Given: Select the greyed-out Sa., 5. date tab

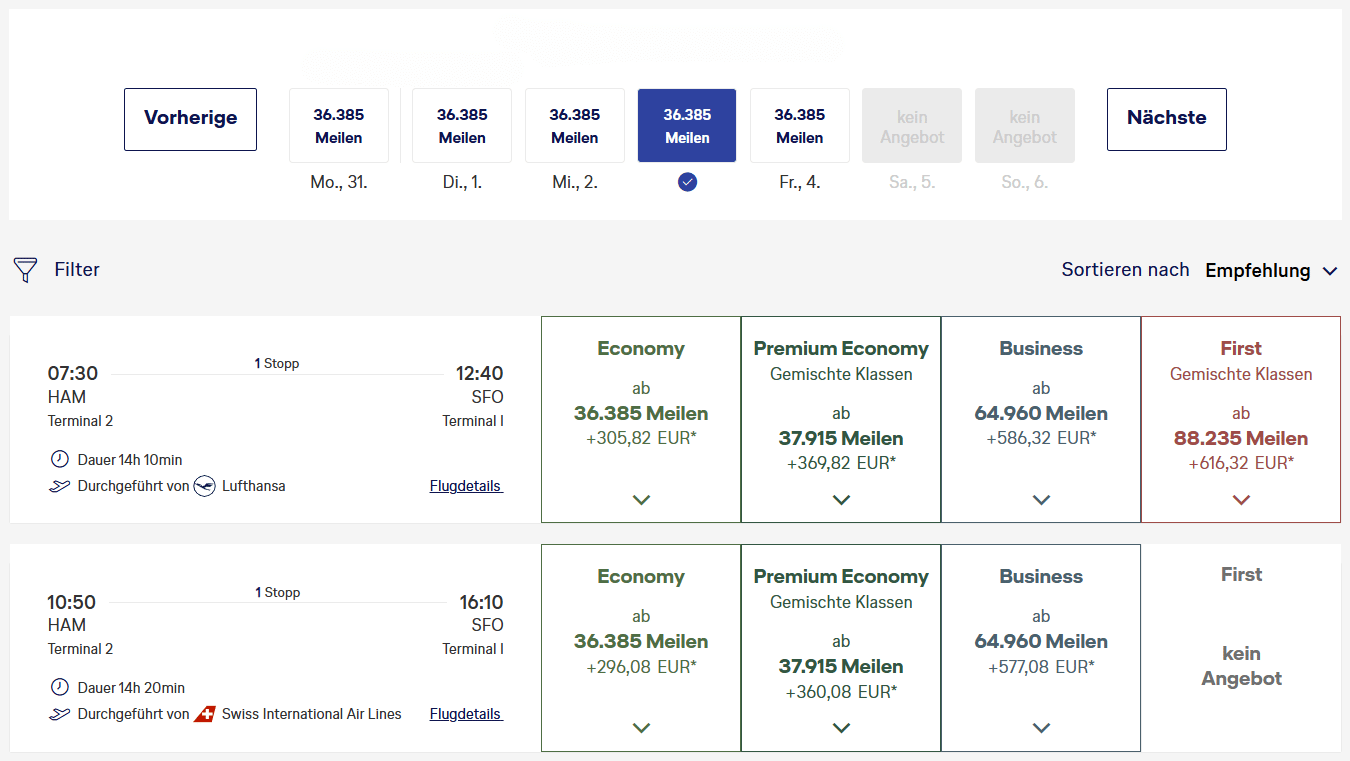Looking at the screenshot, I should [x=911, y=124].
